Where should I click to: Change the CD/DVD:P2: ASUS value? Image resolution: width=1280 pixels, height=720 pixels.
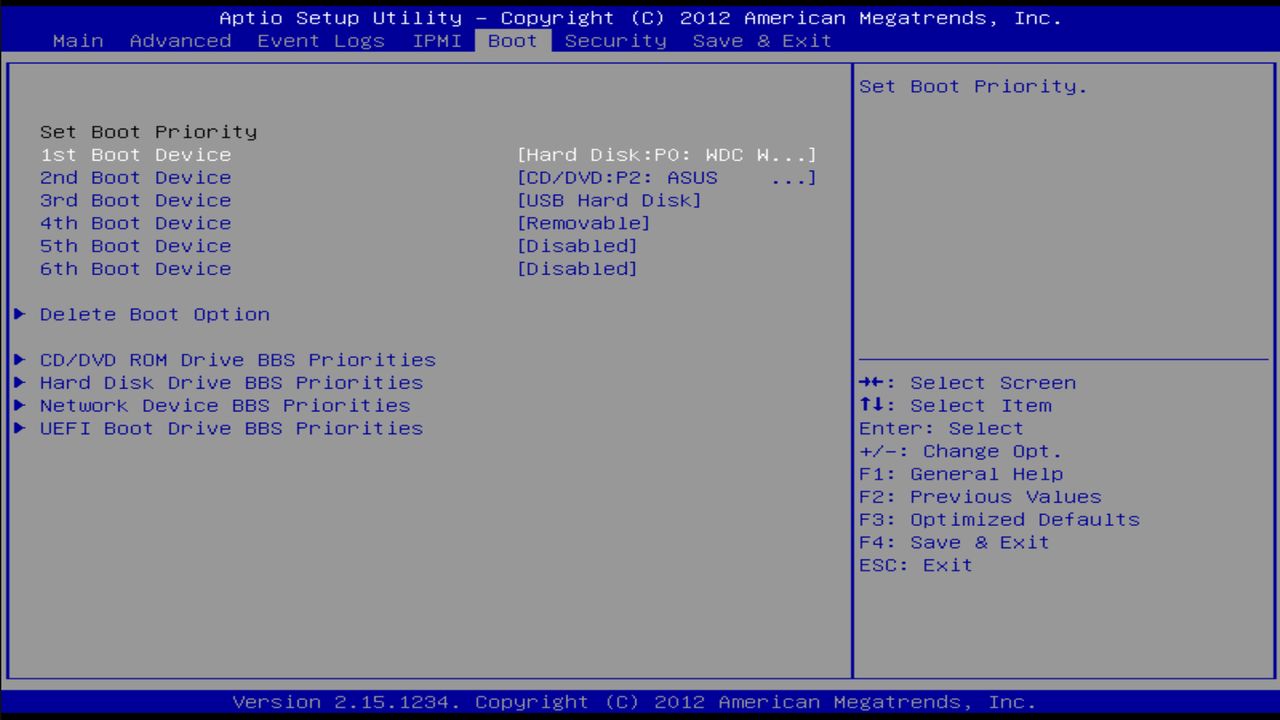click(x=667, y=178)
